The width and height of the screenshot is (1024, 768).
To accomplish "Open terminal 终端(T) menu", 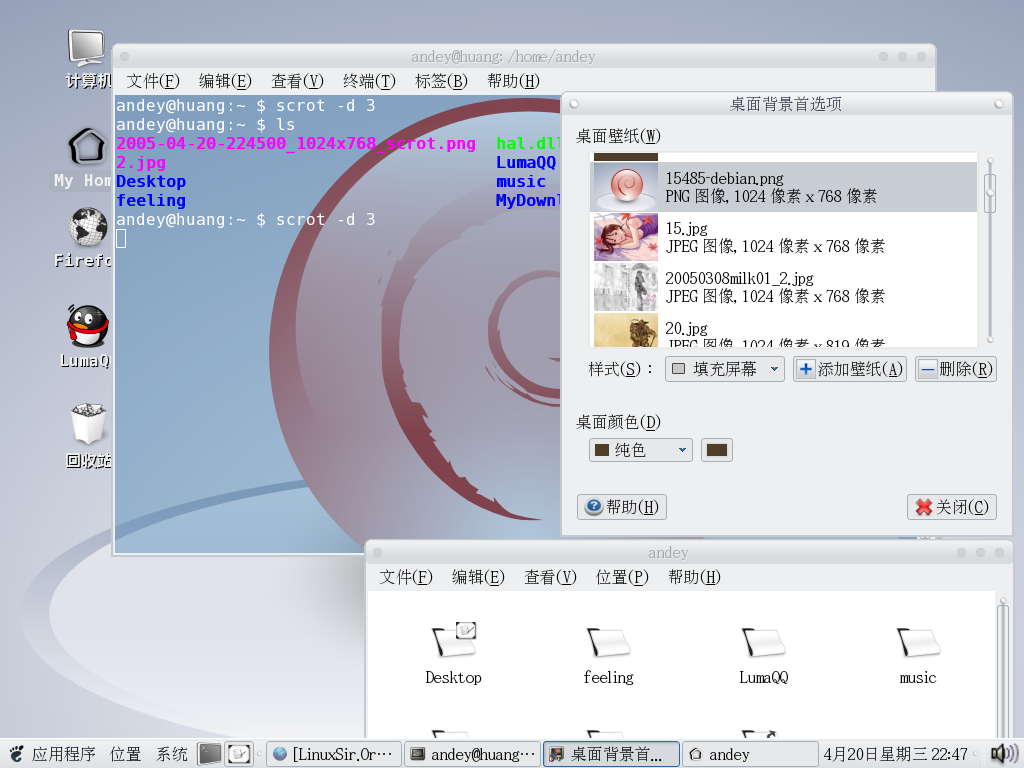I will click(x=369, y=81).
